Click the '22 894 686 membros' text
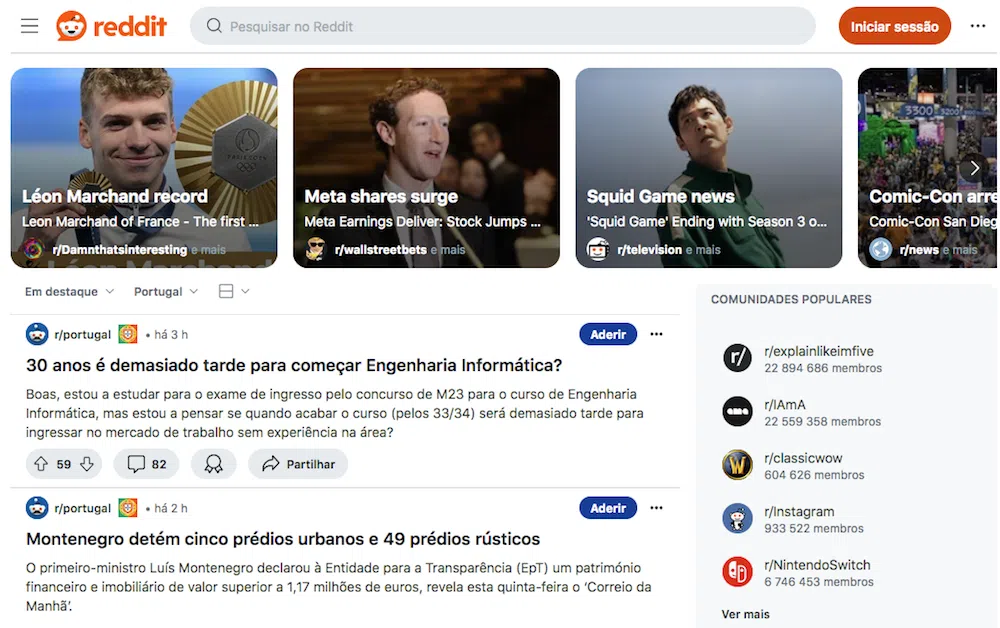This screenshot has height=628, width=1000. [823, 369]
